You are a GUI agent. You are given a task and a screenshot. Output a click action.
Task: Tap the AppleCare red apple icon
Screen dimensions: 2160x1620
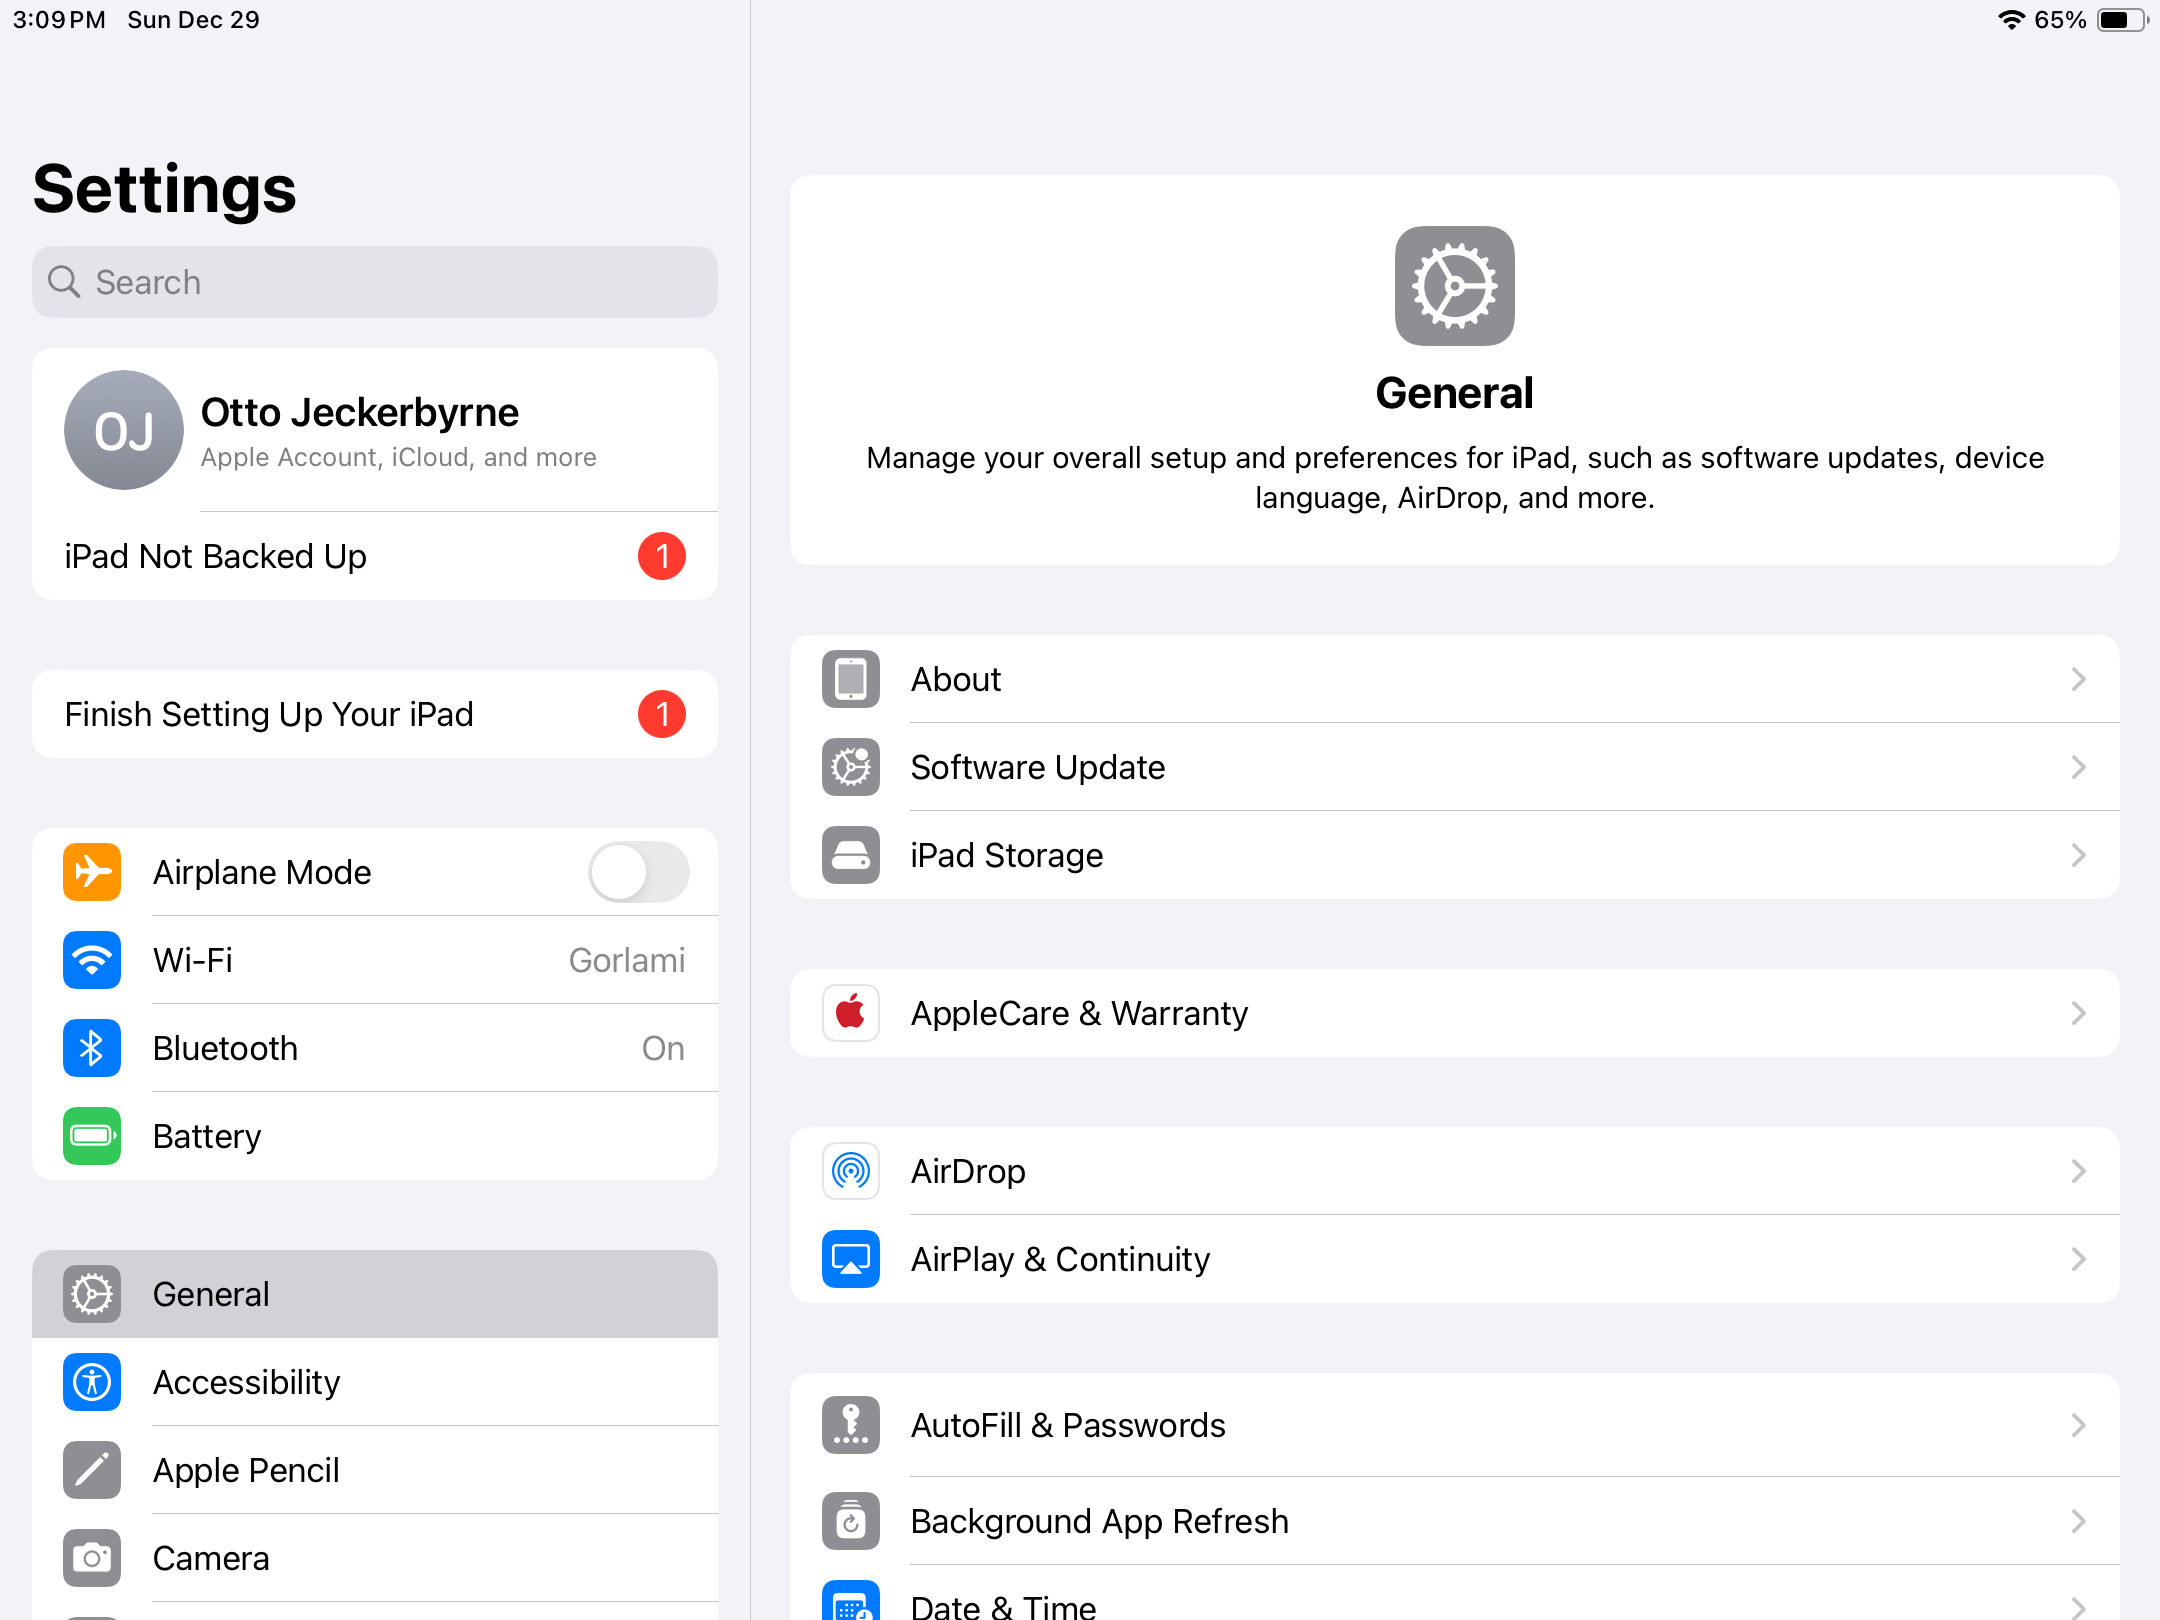[851, 1013]
